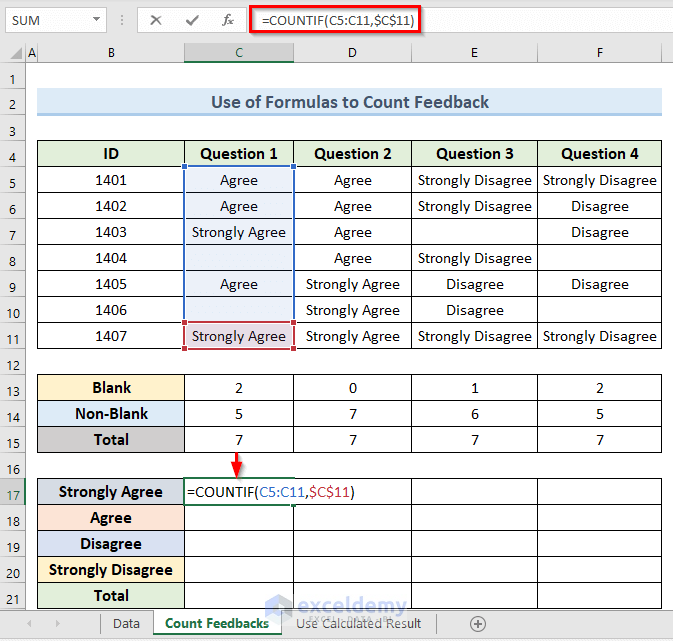Go to previous sheet tab arrow
Image resolution: width=673 pixels, height=641 pixels.
pyautogui.click(x=29, y=623)
